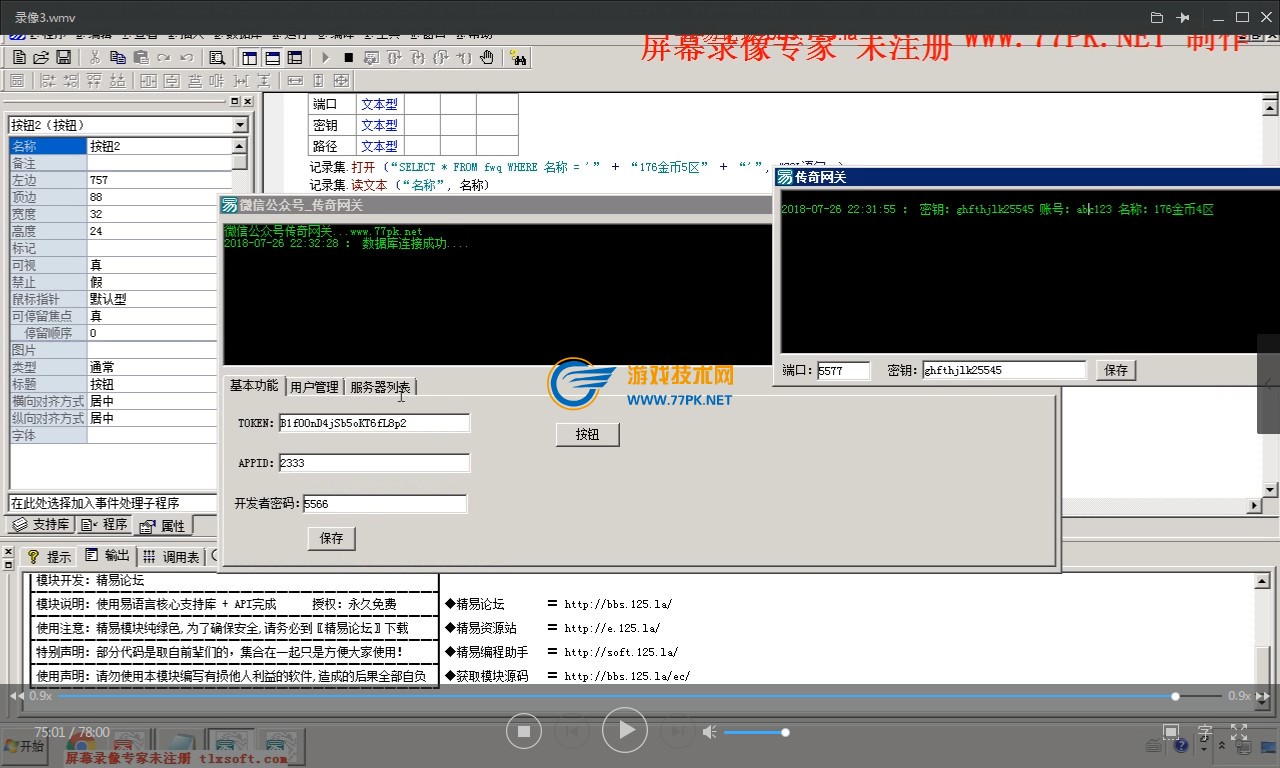1280x768 pixels.
Task: Click the New file toolbar icon
Action: pyautogui.click(x=18, y=58)
